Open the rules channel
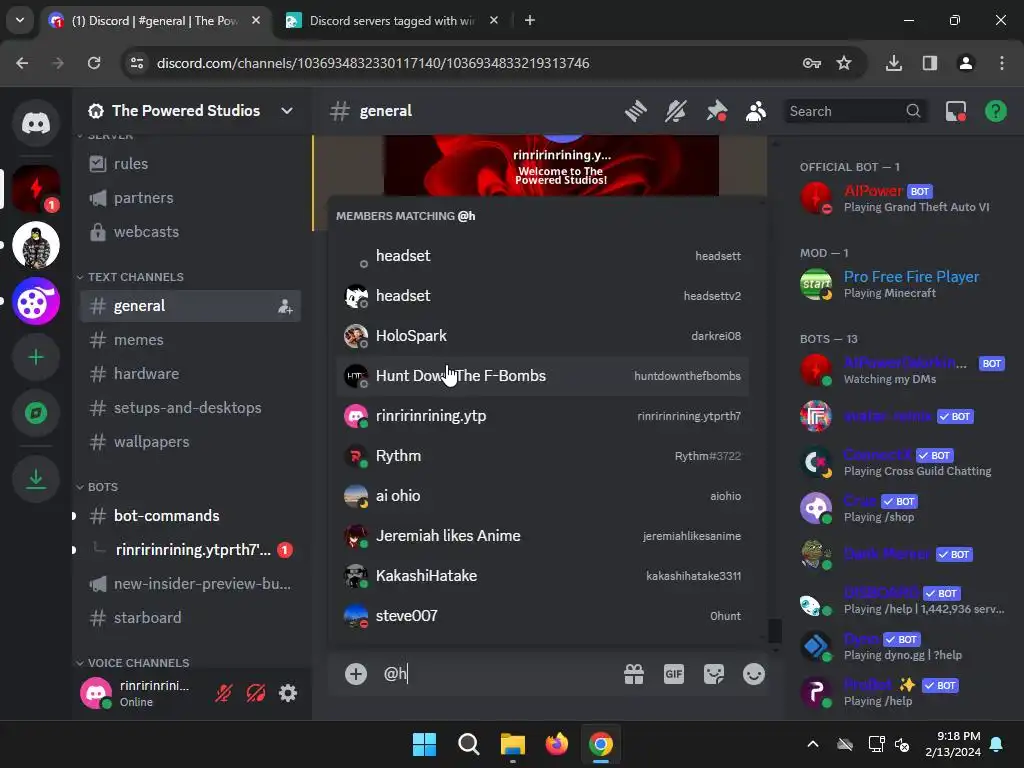This screenshot has height=768, width=1024. tap(190, 164)
